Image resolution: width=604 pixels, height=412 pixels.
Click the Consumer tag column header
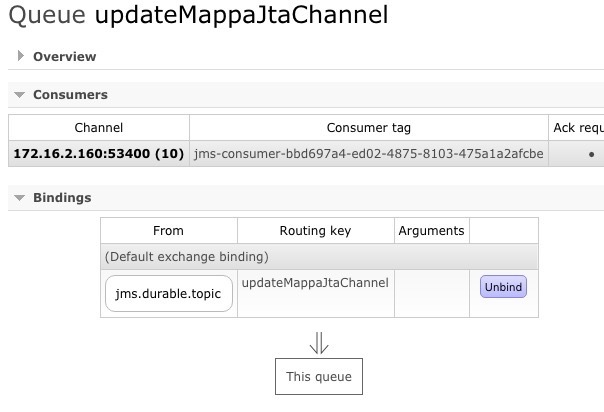tap(368, 128)
